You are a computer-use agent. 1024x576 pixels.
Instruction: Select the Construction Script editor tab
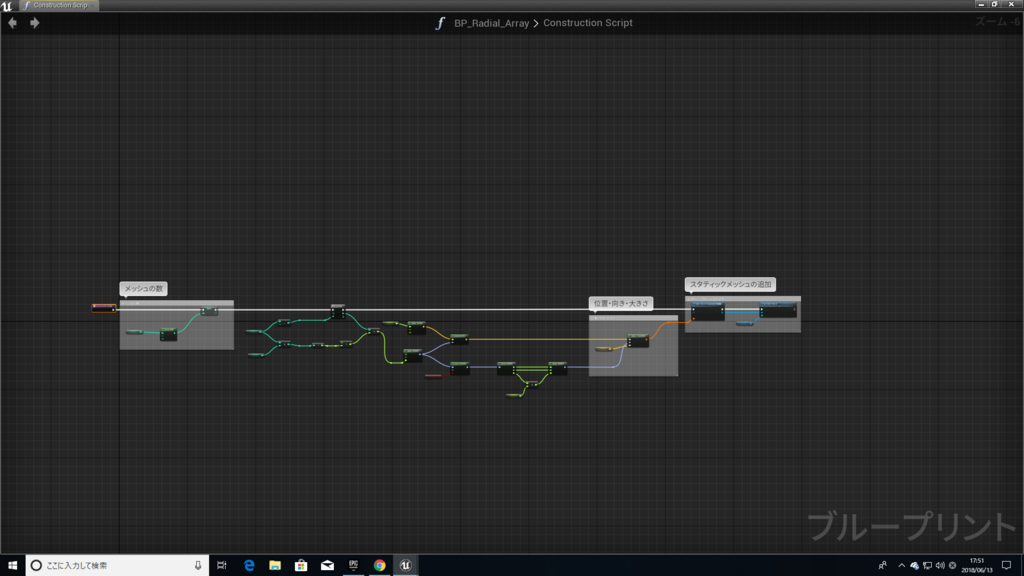[x=59, y=5]
